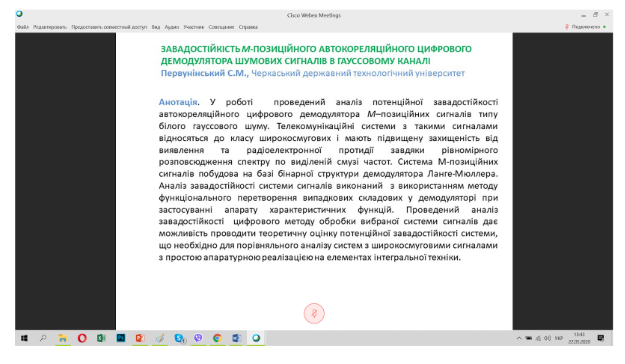Open Viber from taskbar
Image resolution: width=625 pixels, height=364 pixels.
click(x=198, y=338)
